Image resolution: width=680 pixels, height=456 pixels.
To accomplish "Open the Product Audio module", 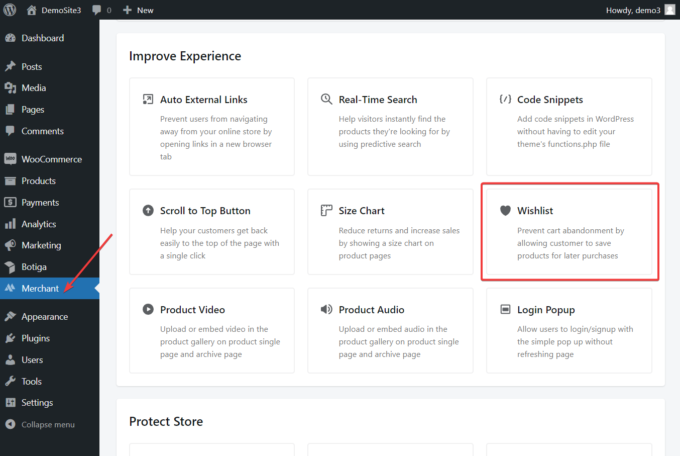I will coord(390,331).
